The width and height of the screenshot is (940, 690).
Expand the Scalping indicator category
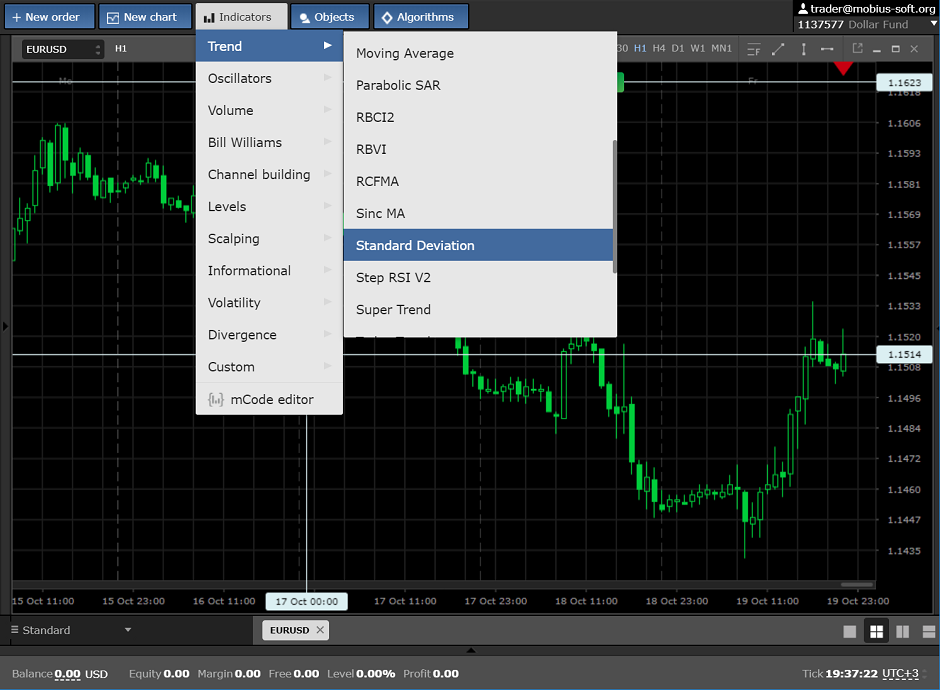[x=269, y=239]
